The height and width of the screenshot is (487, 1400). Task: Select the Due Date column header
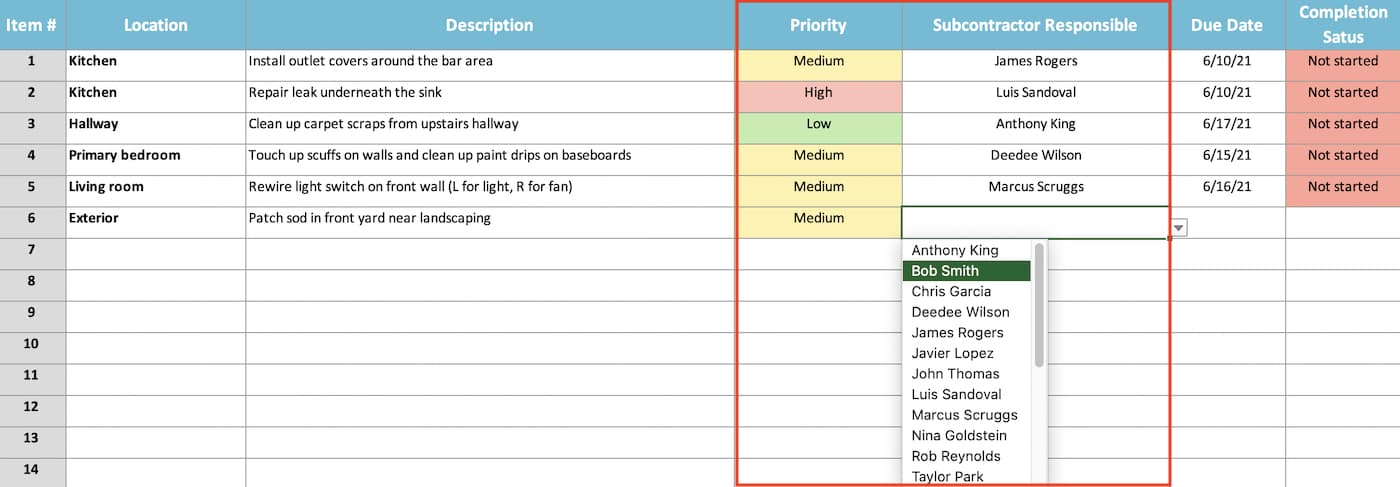pos(1227,25)
